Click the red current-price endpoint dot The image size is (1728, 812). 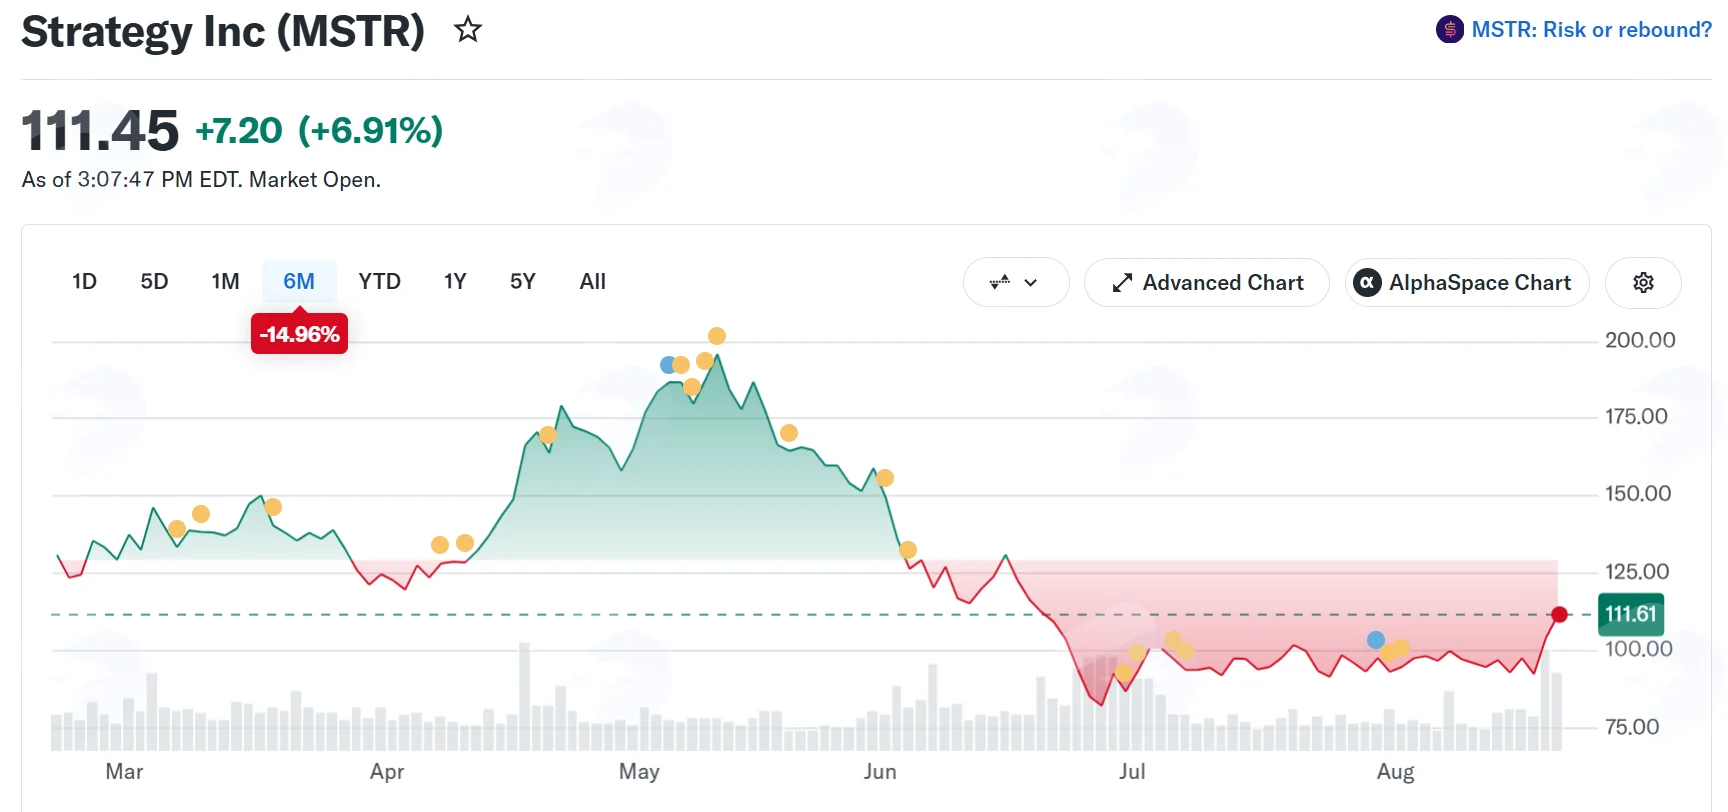(1559, 614)
